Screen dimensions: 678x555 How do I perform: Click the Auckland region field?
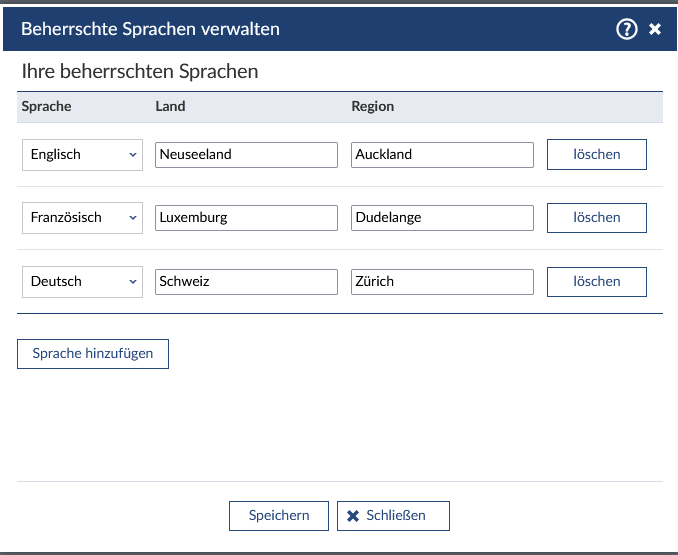pyautogui.click(x=442, y=155)
